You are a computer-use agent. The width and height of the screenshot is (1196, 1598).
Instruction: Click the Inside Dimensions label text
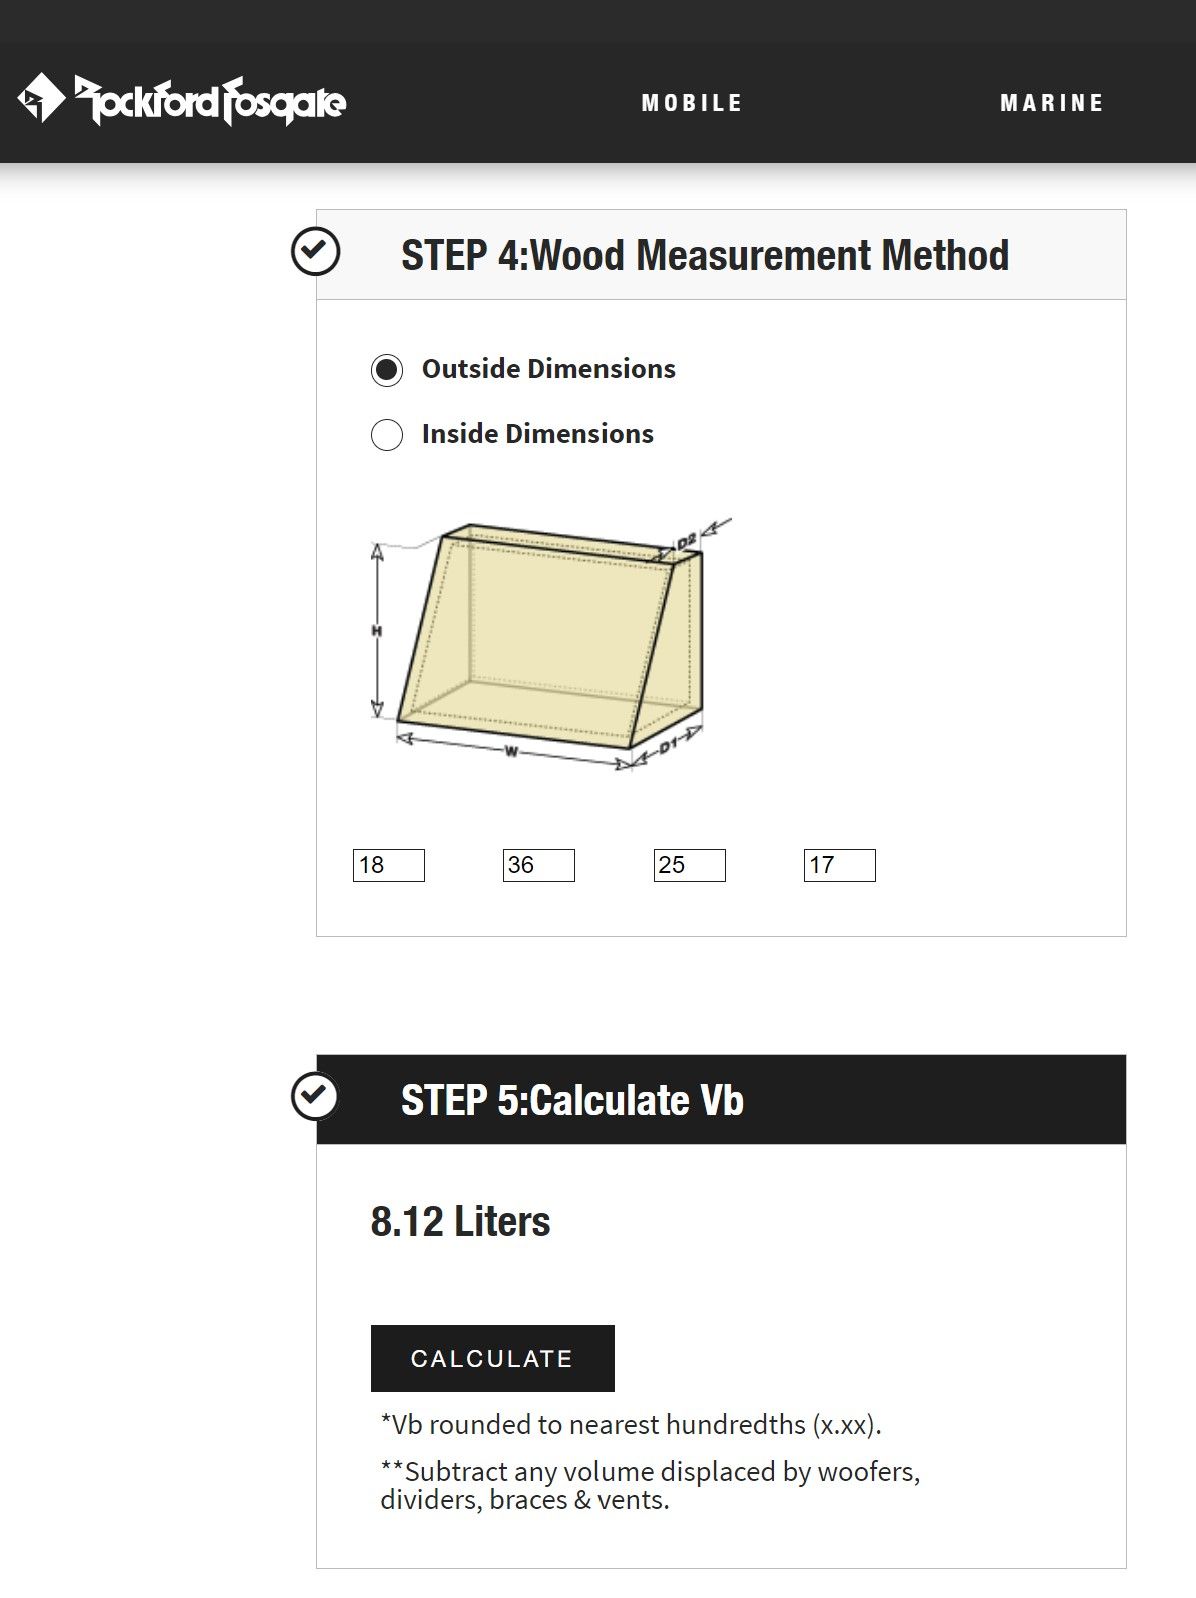(538, 434)
